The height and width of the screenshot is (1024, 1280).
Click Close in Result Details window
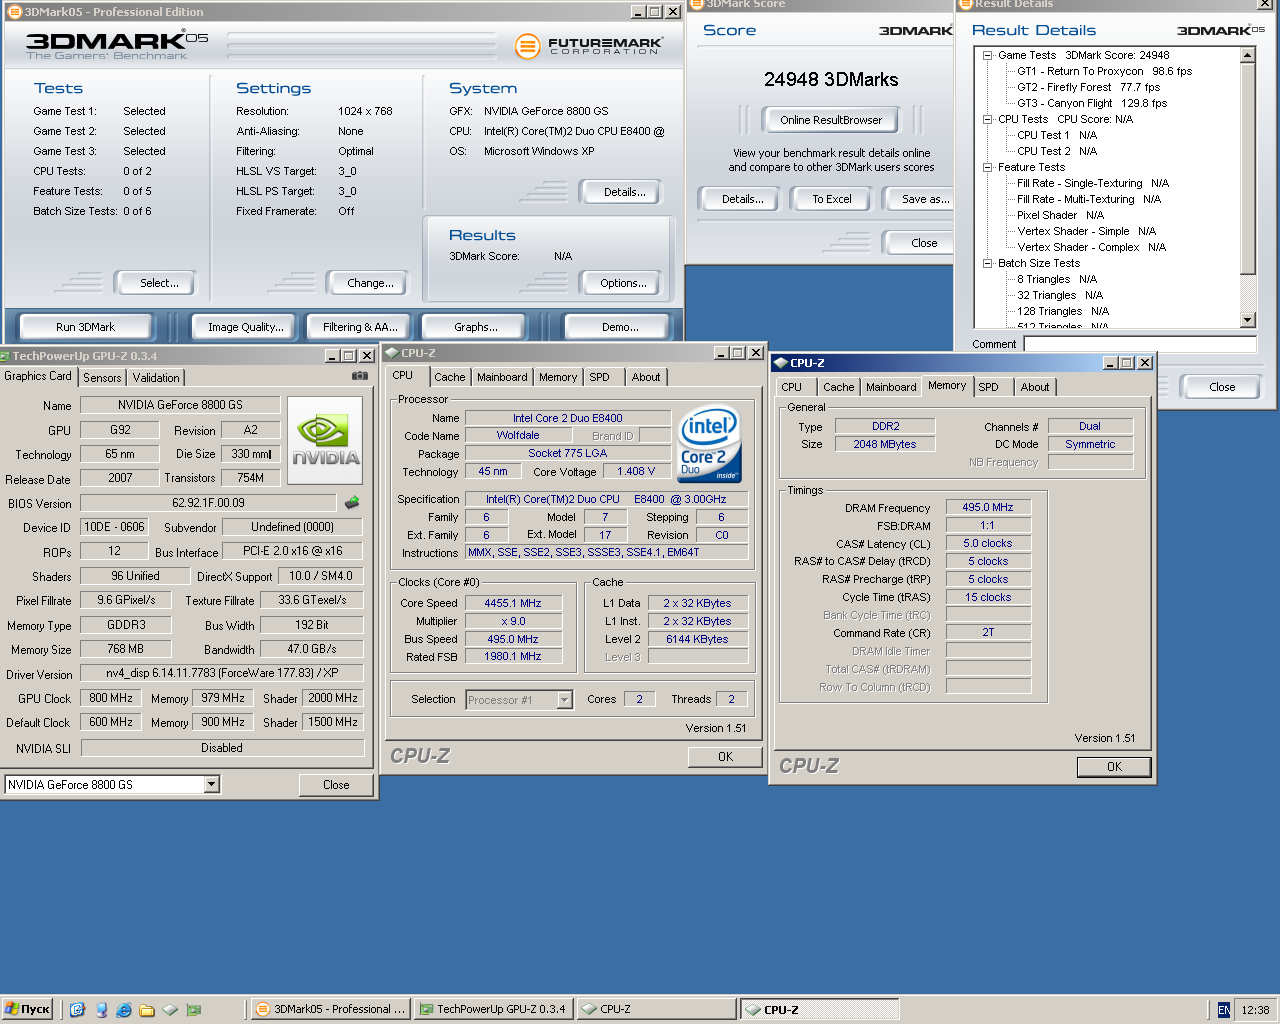[x=1221, y=387]
